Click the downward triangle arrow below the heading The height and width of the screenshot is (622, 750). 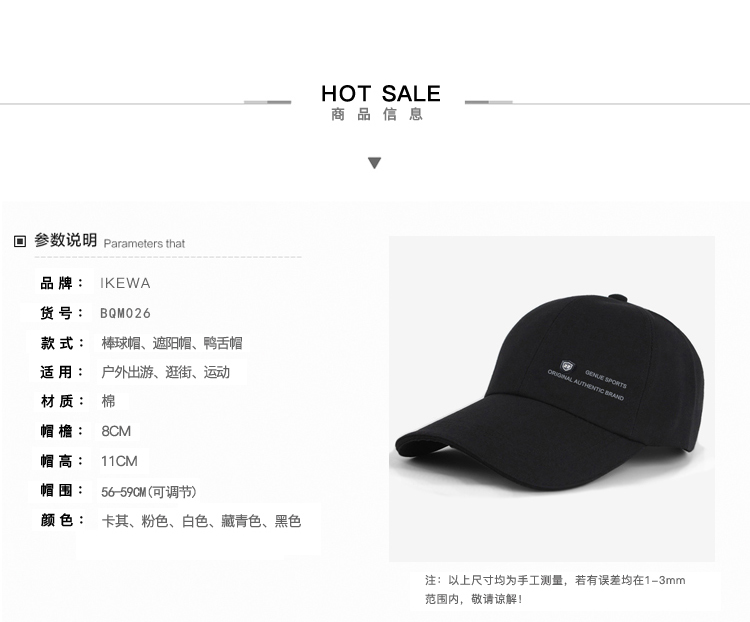click(375, 163)
